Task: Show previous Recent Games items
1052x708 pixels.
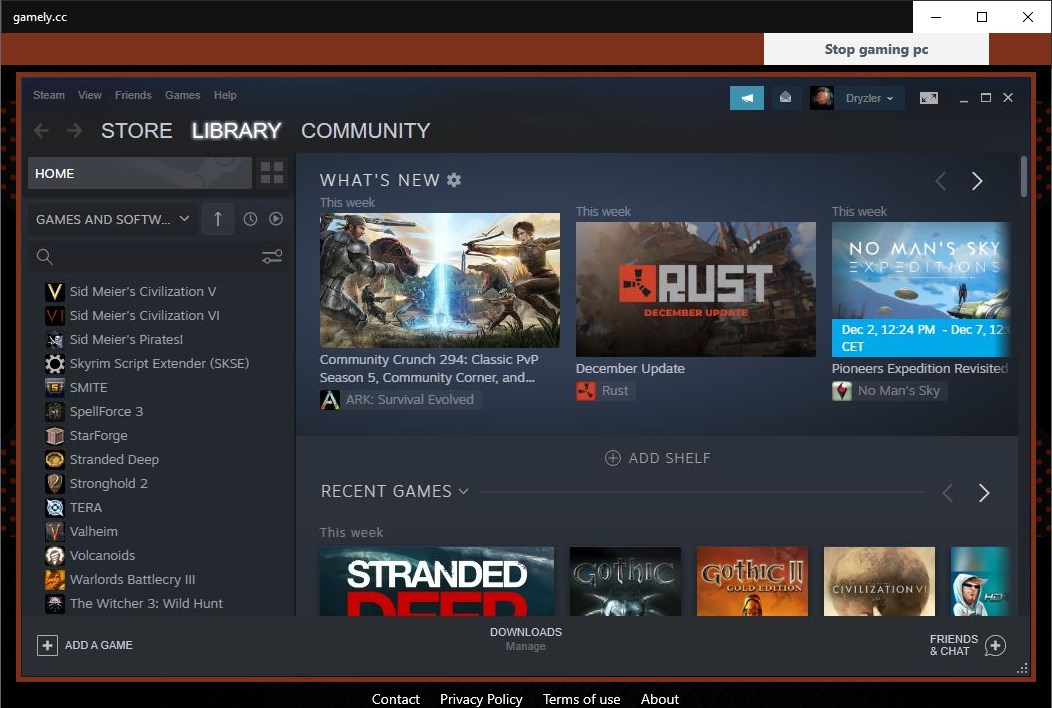Action: [947, 493]
